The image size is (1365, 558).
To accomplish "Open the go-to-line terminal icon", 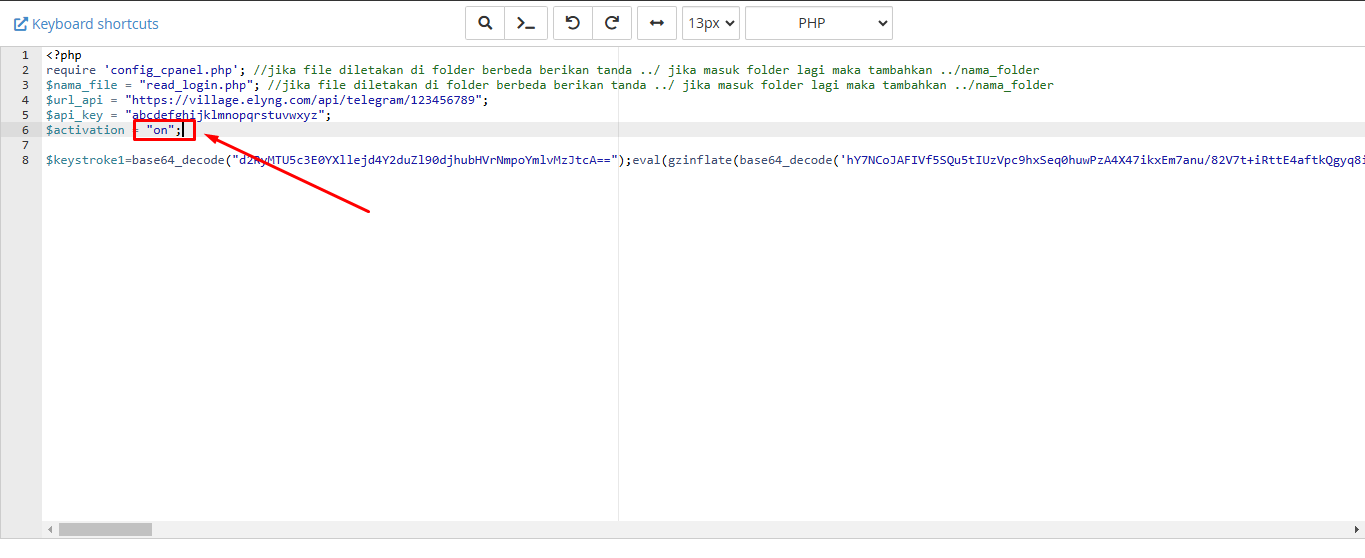I will coord(524,23).
